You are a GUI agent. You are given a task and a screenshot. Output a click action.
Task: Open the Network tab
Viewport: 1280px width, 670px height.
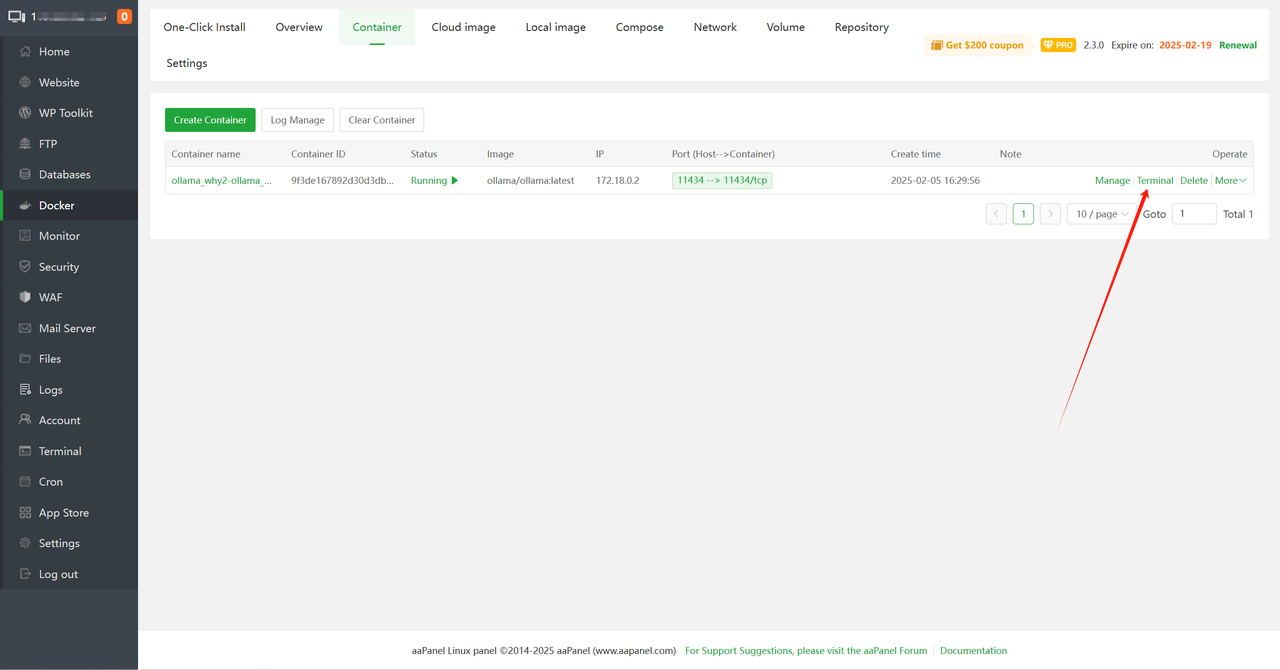(715, 27)
